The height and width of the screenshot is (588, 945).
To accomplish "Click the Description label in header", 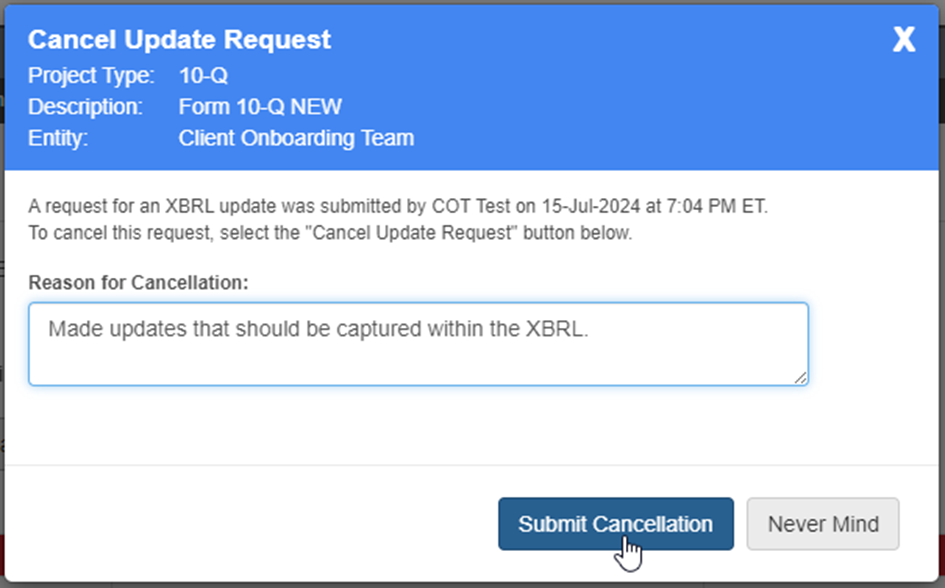I will 85,106.
